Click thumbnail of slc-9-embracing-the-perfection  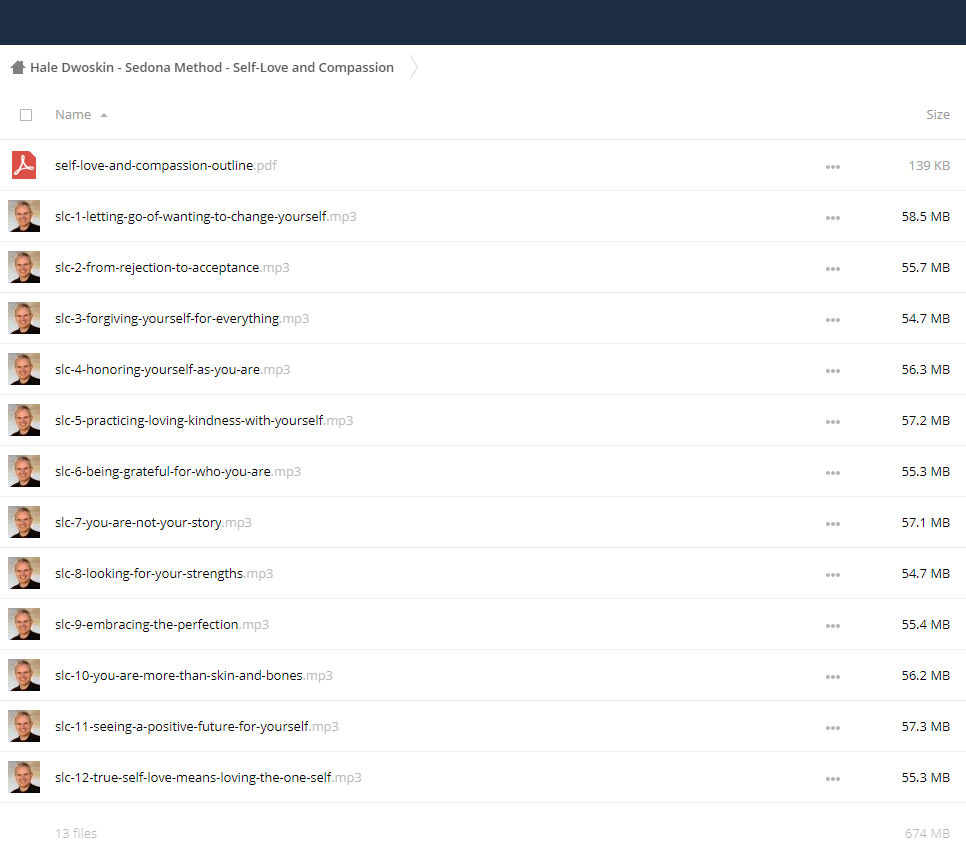(x=24, y=625)
